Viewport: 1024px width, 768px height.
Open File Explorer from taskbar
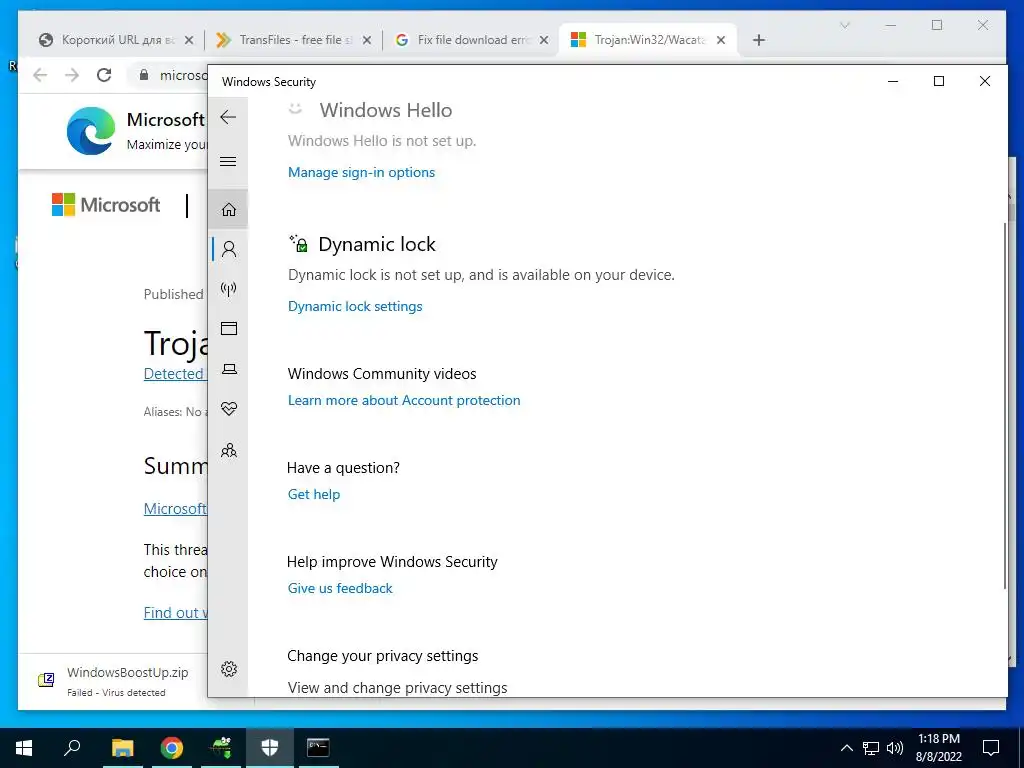click(x=122, y=748)
